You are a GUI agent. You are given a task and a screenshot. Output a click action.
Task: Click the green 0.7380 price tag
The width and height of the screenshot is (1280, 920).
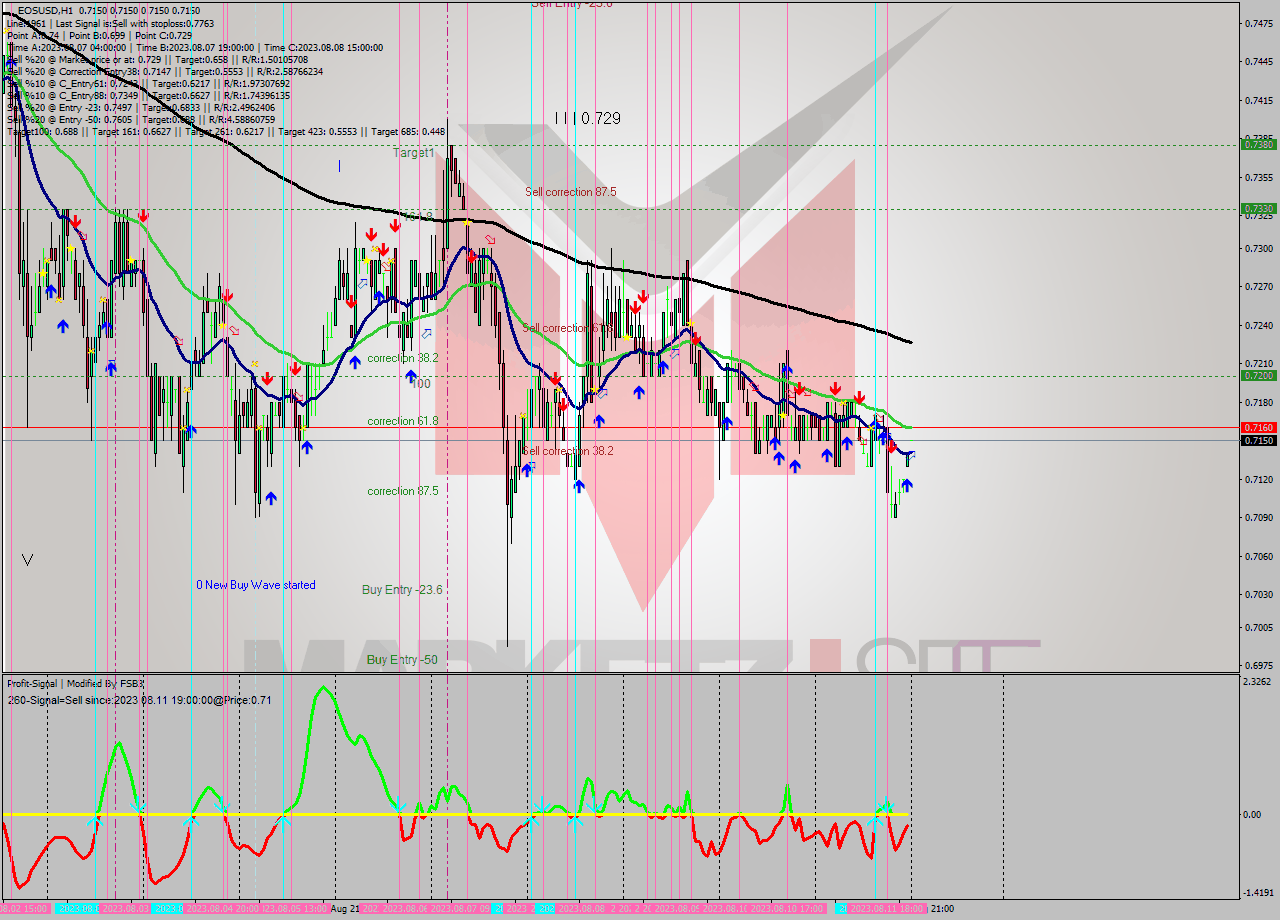click(1258, 145)
